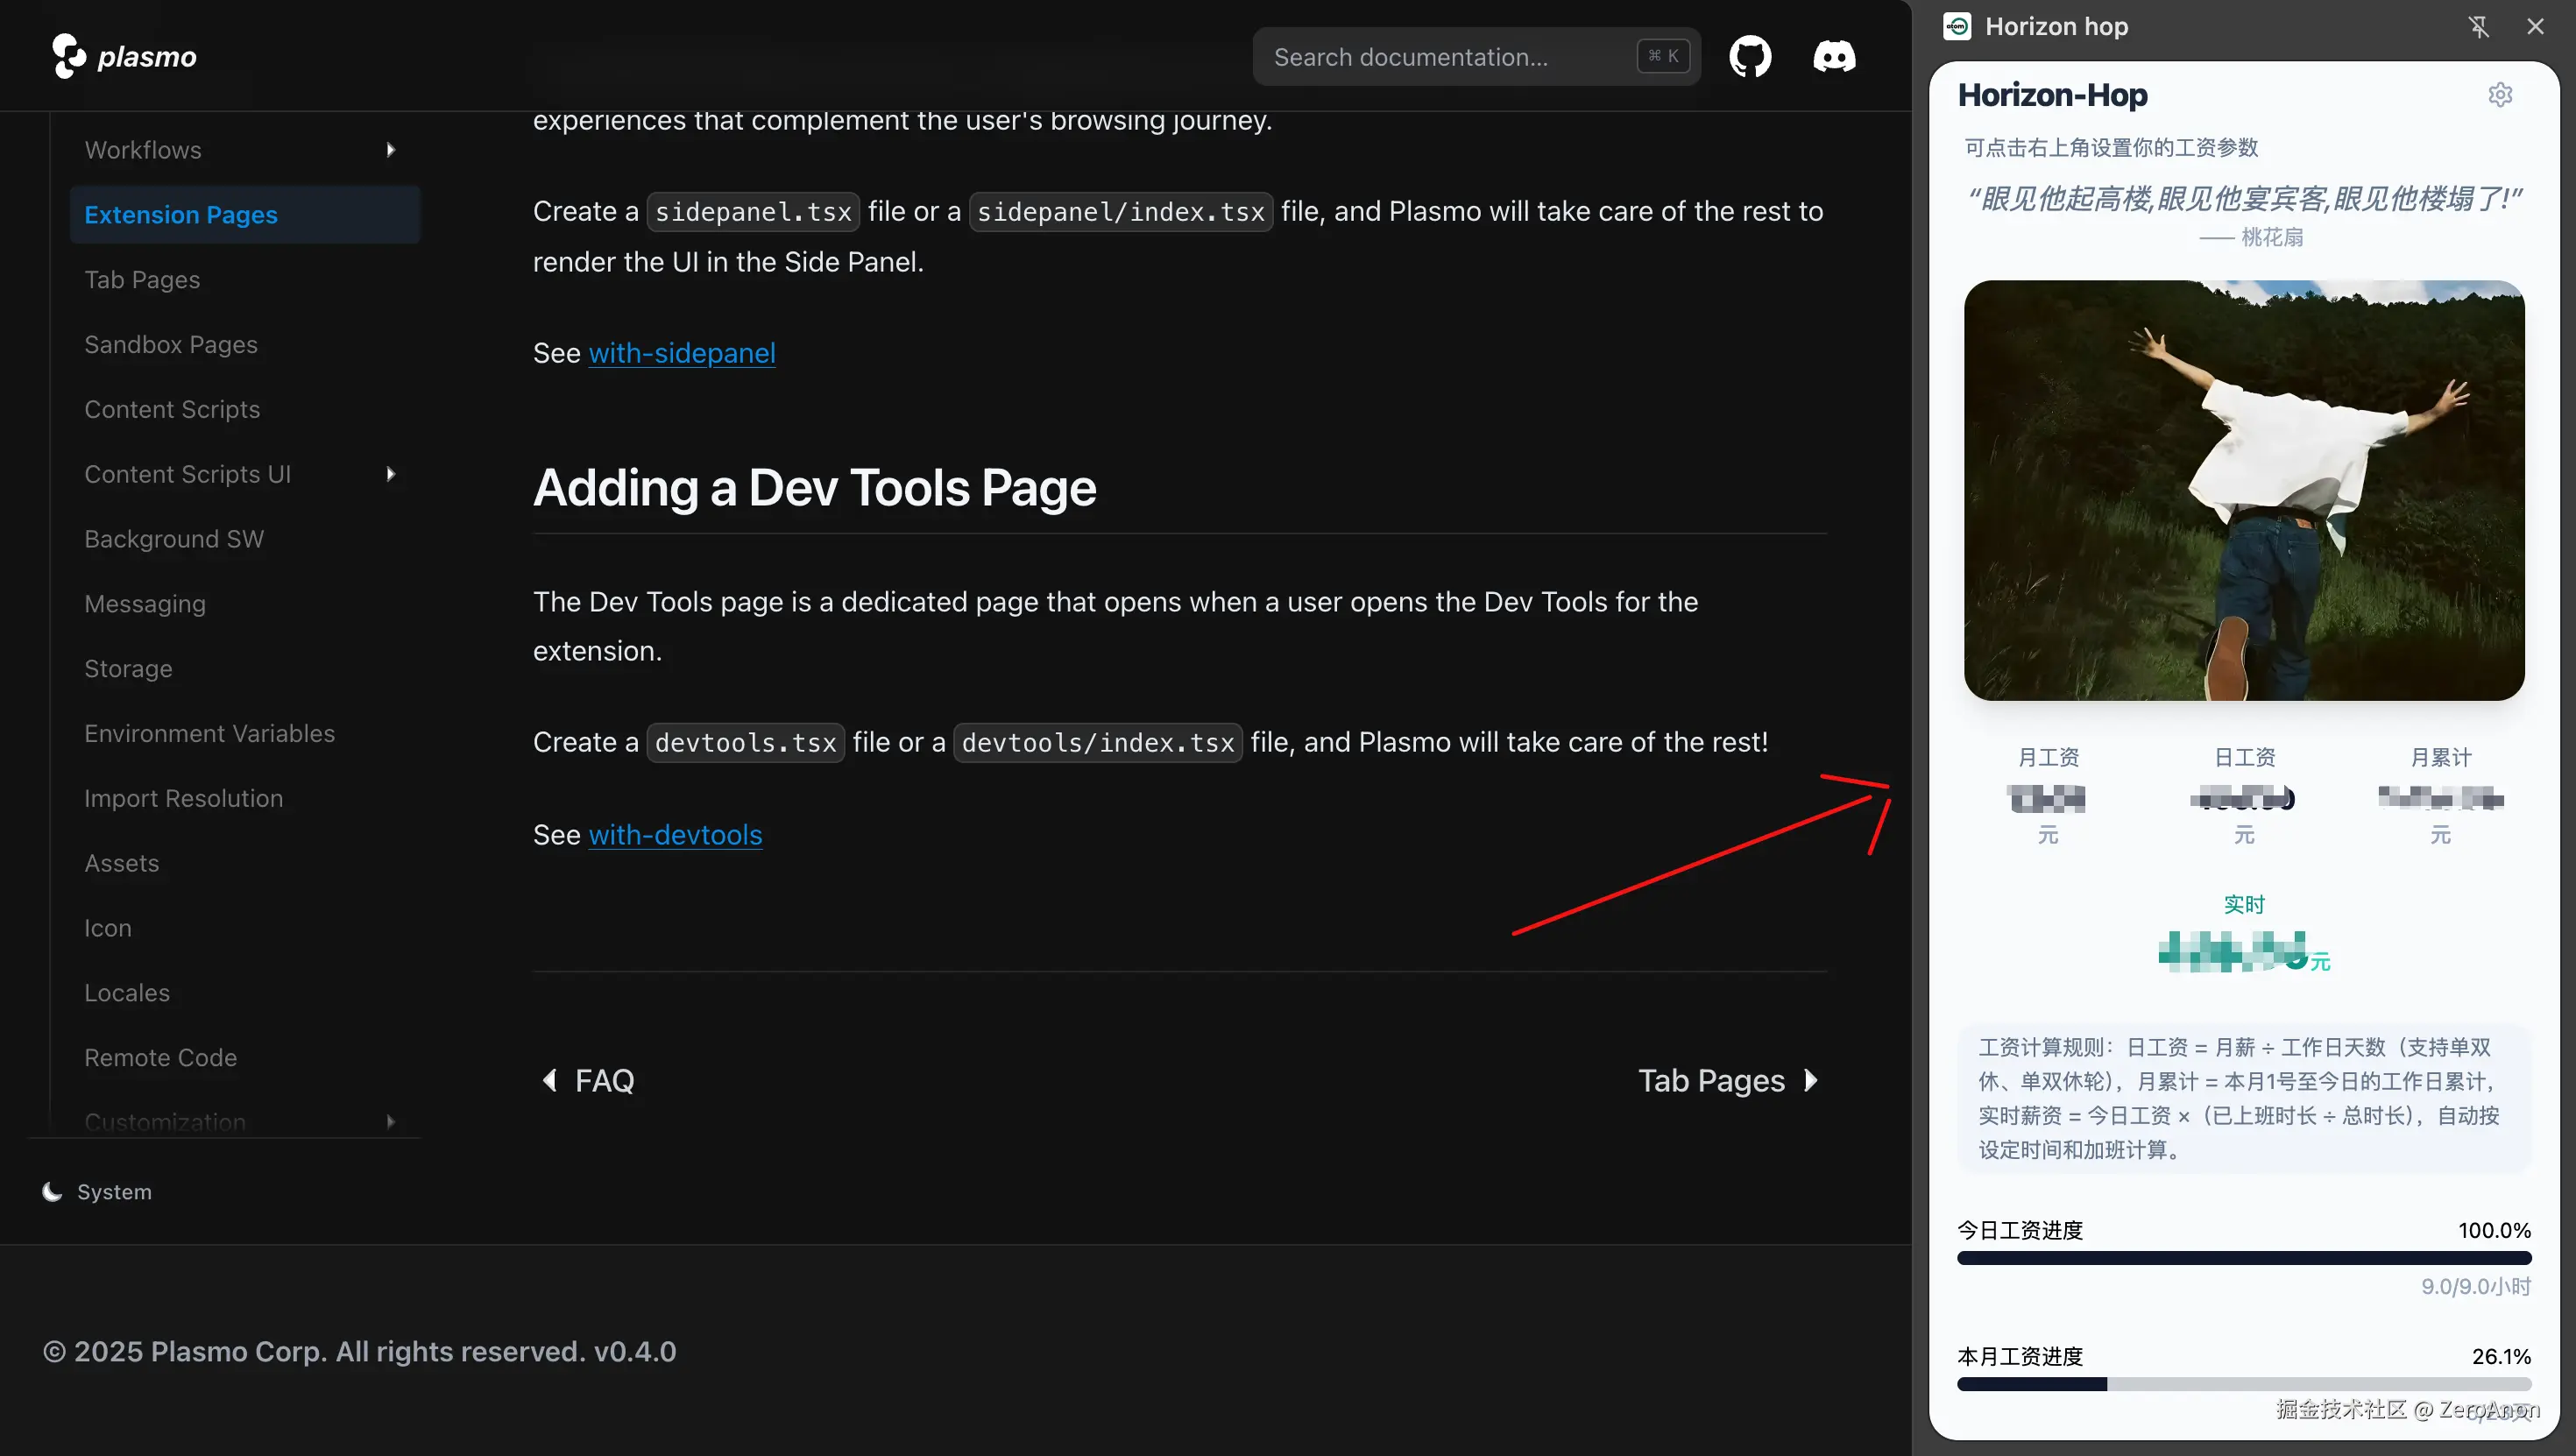Image resolution: width=2576 pixels, height=1456 pixels.
Task: Open the with-sidepanel example link
Action: tap(681, 353)
